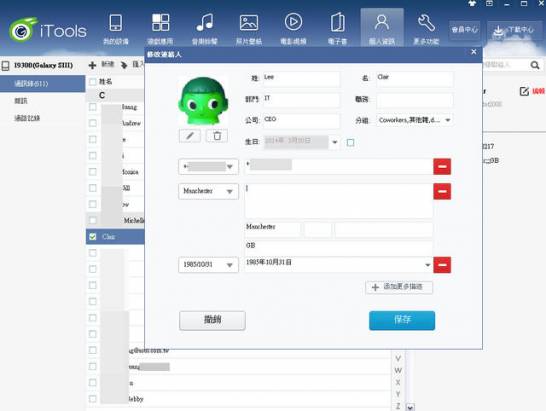This screenshot has width=546, height=411.
Task: Toggle the select-all checkbox in name header
Action: click(93, 82)
